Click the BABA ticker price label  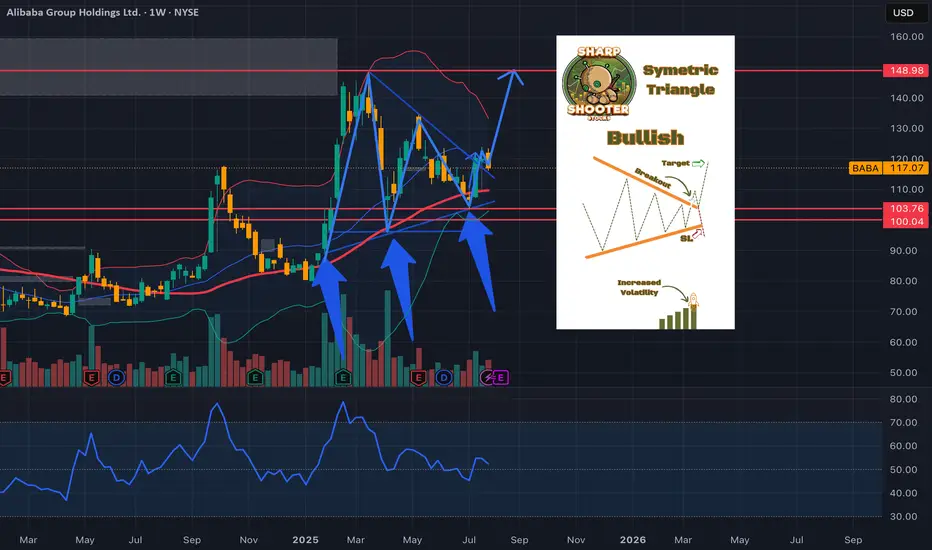(x=865, y=168)
